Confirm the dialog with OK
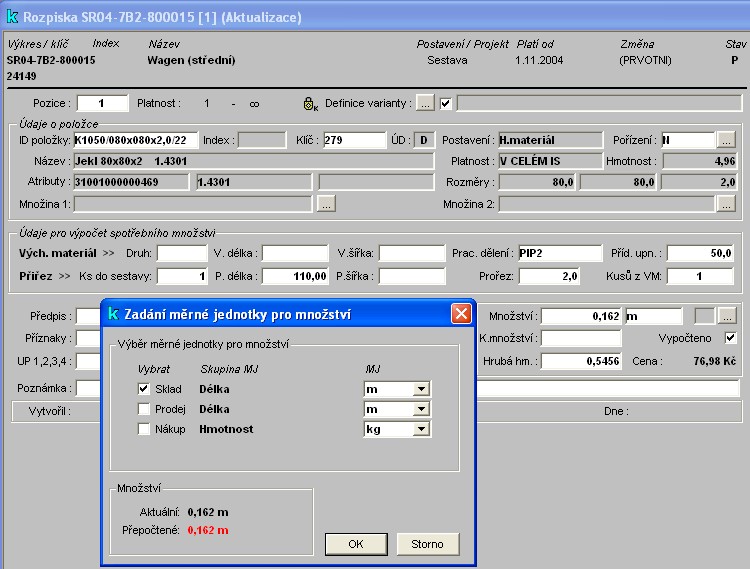The image size is (750, 569). pyautogui.click(x=356, y=544)
